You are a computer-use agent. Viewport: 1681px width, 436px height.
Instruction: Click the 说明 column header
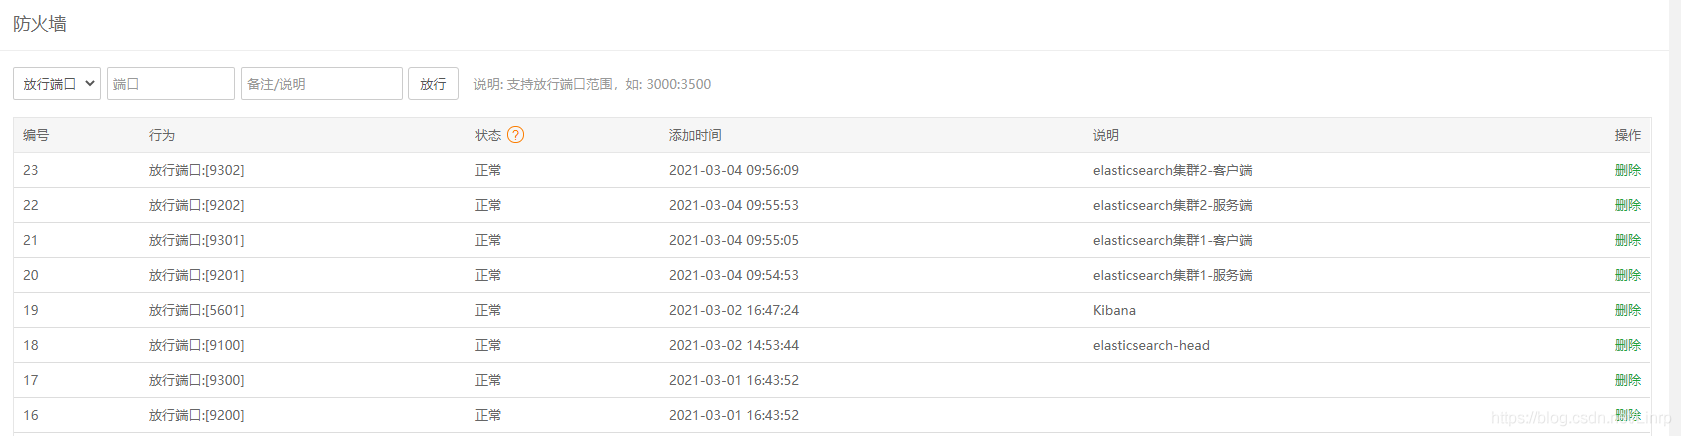pyautogui.click(x=1106, y=135)
